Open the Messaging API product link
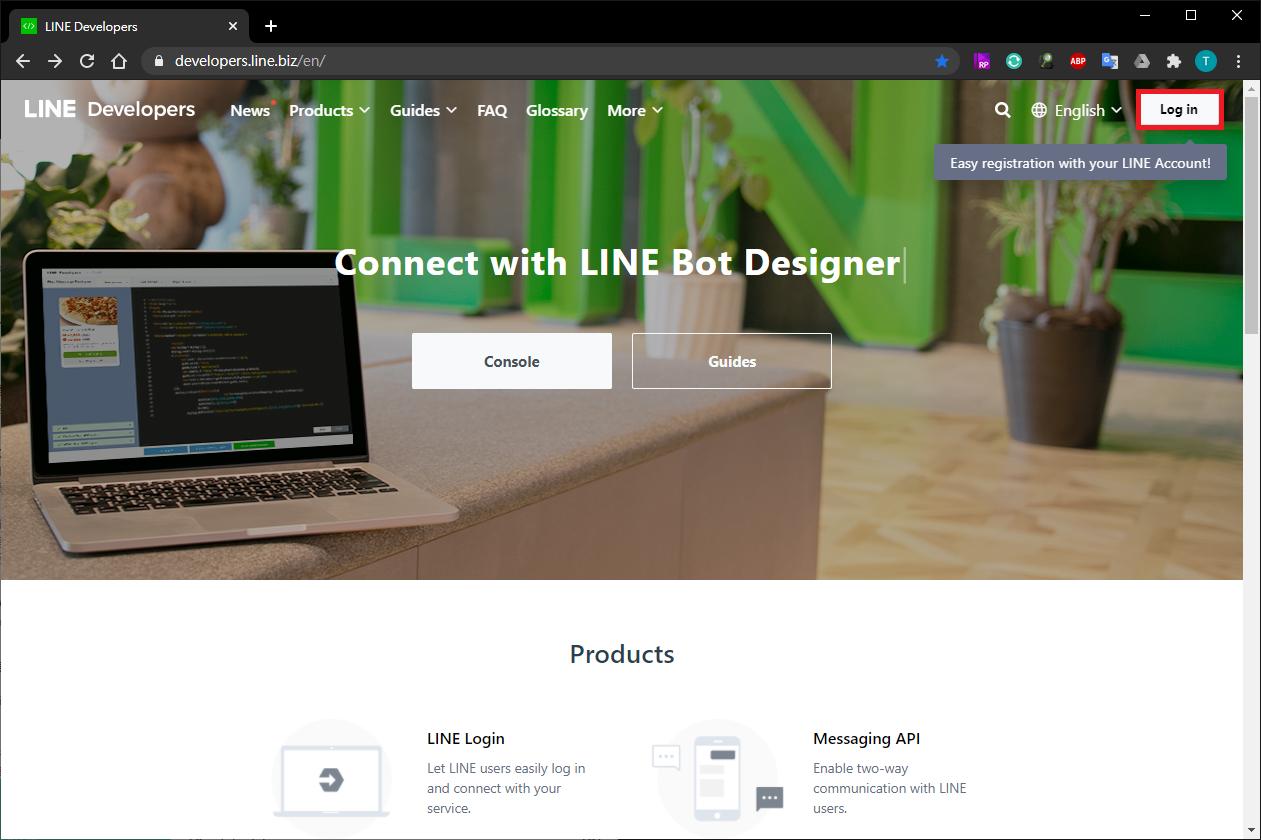1261x840 pixels. pos(866,739)
